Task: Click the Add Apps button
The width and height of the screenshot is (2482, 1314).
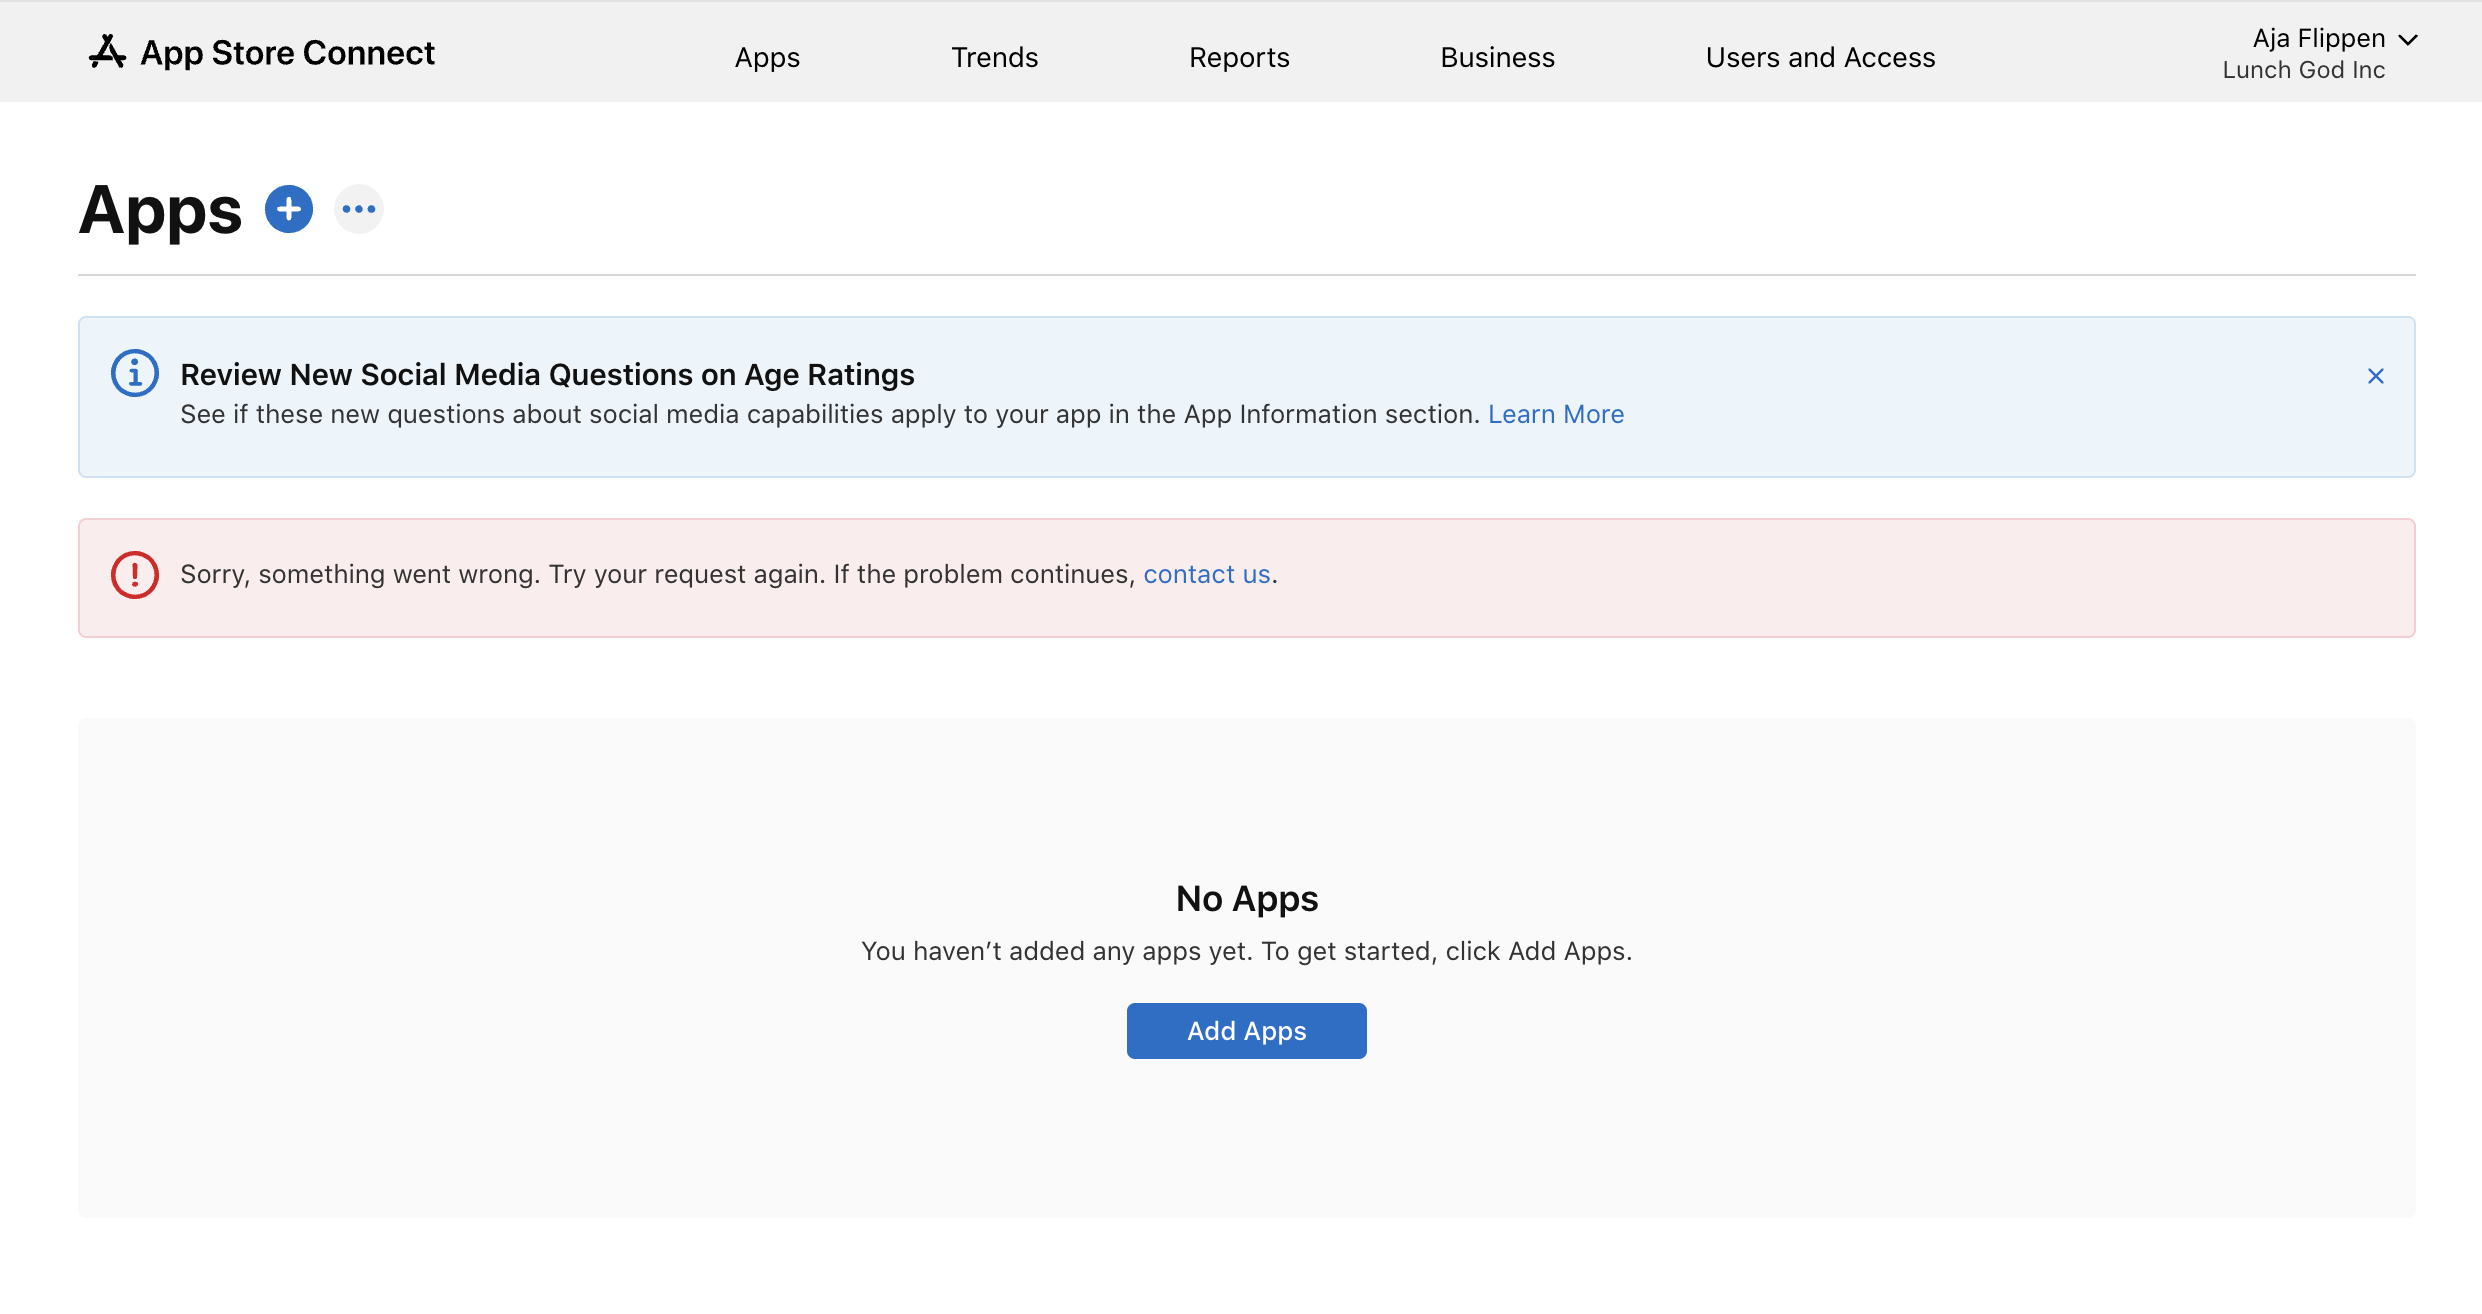Action: [1246, 1031]
